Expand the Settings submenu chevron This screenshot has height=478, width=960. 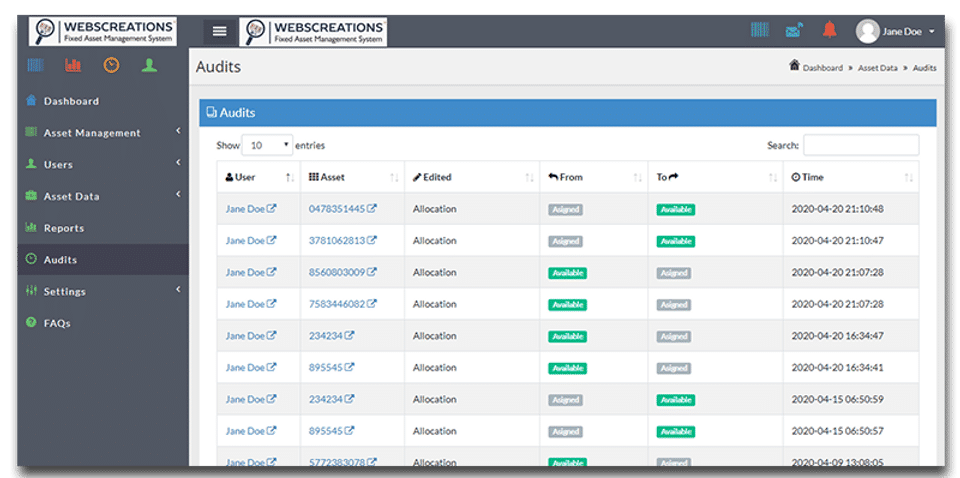178,289
